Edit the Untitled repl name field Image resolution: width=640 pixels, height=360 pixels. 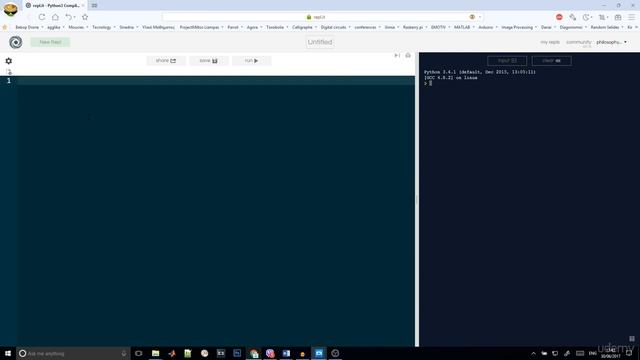click(320, 42)
